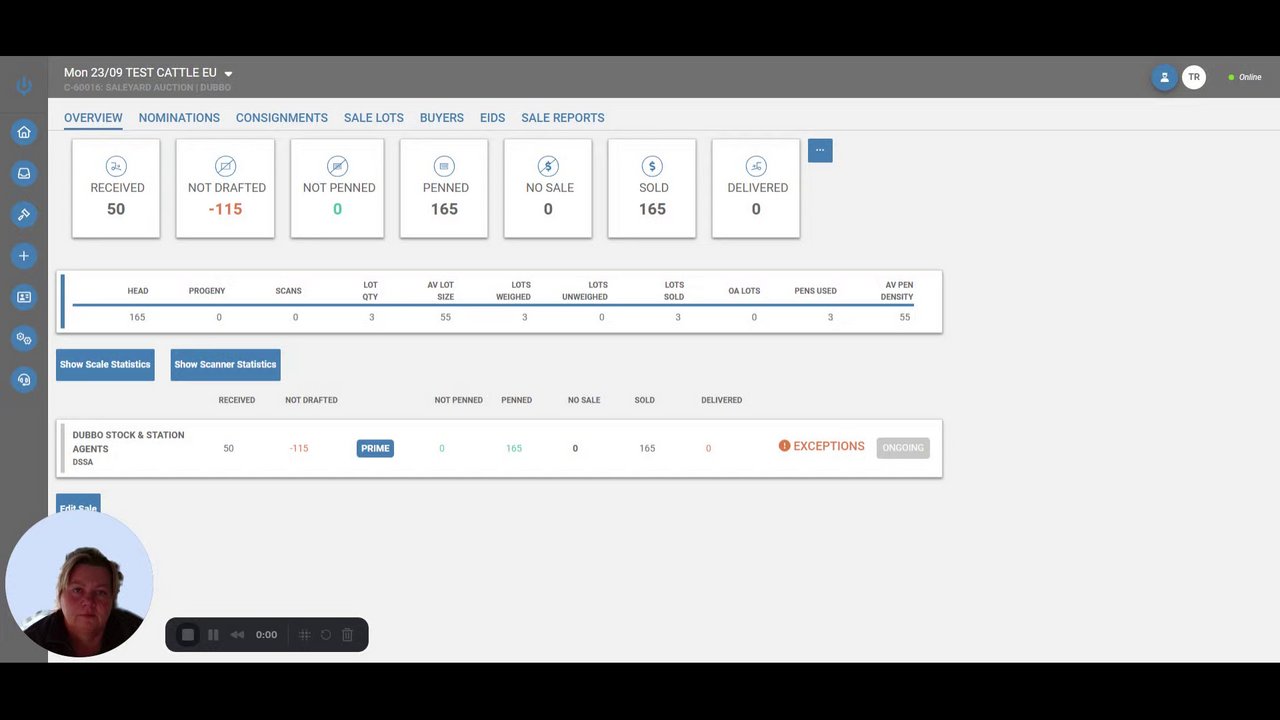Click the PENNED card value 165
1280x720 pixels.
point(444,209)
